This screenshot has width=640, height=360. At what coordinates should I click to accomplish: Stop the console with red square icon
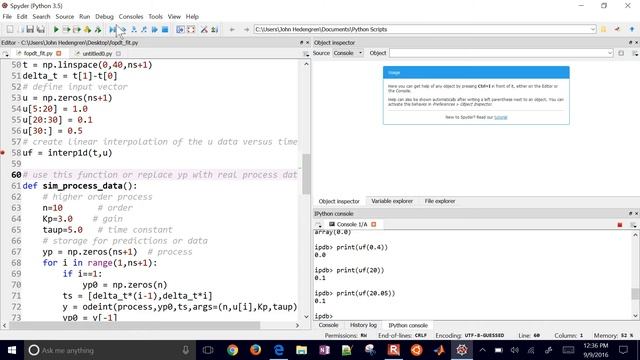(620, 225)
